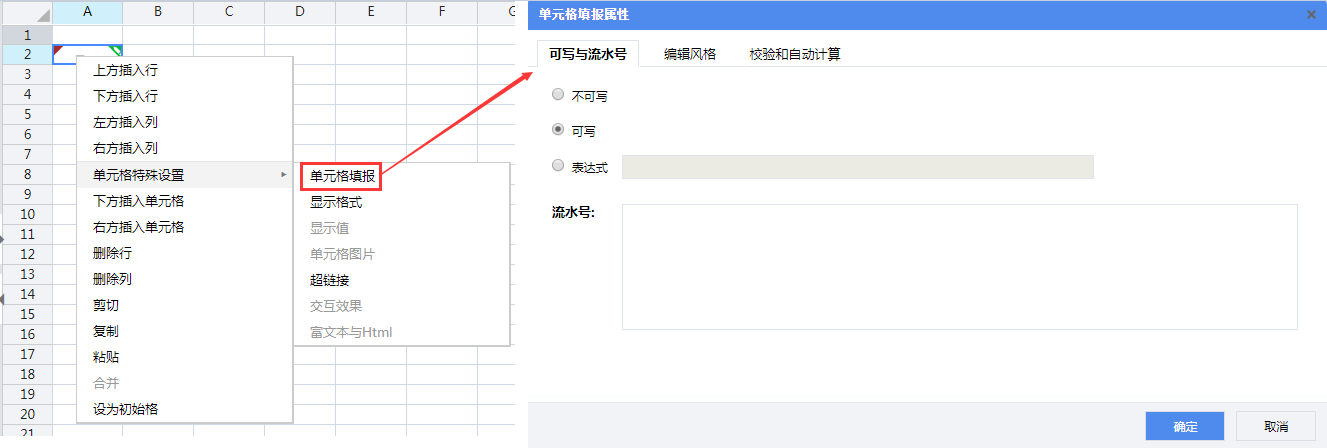Choose 单元格填报 from the submenu
This screenshot has width=1327, height=448.
[342, 176]
